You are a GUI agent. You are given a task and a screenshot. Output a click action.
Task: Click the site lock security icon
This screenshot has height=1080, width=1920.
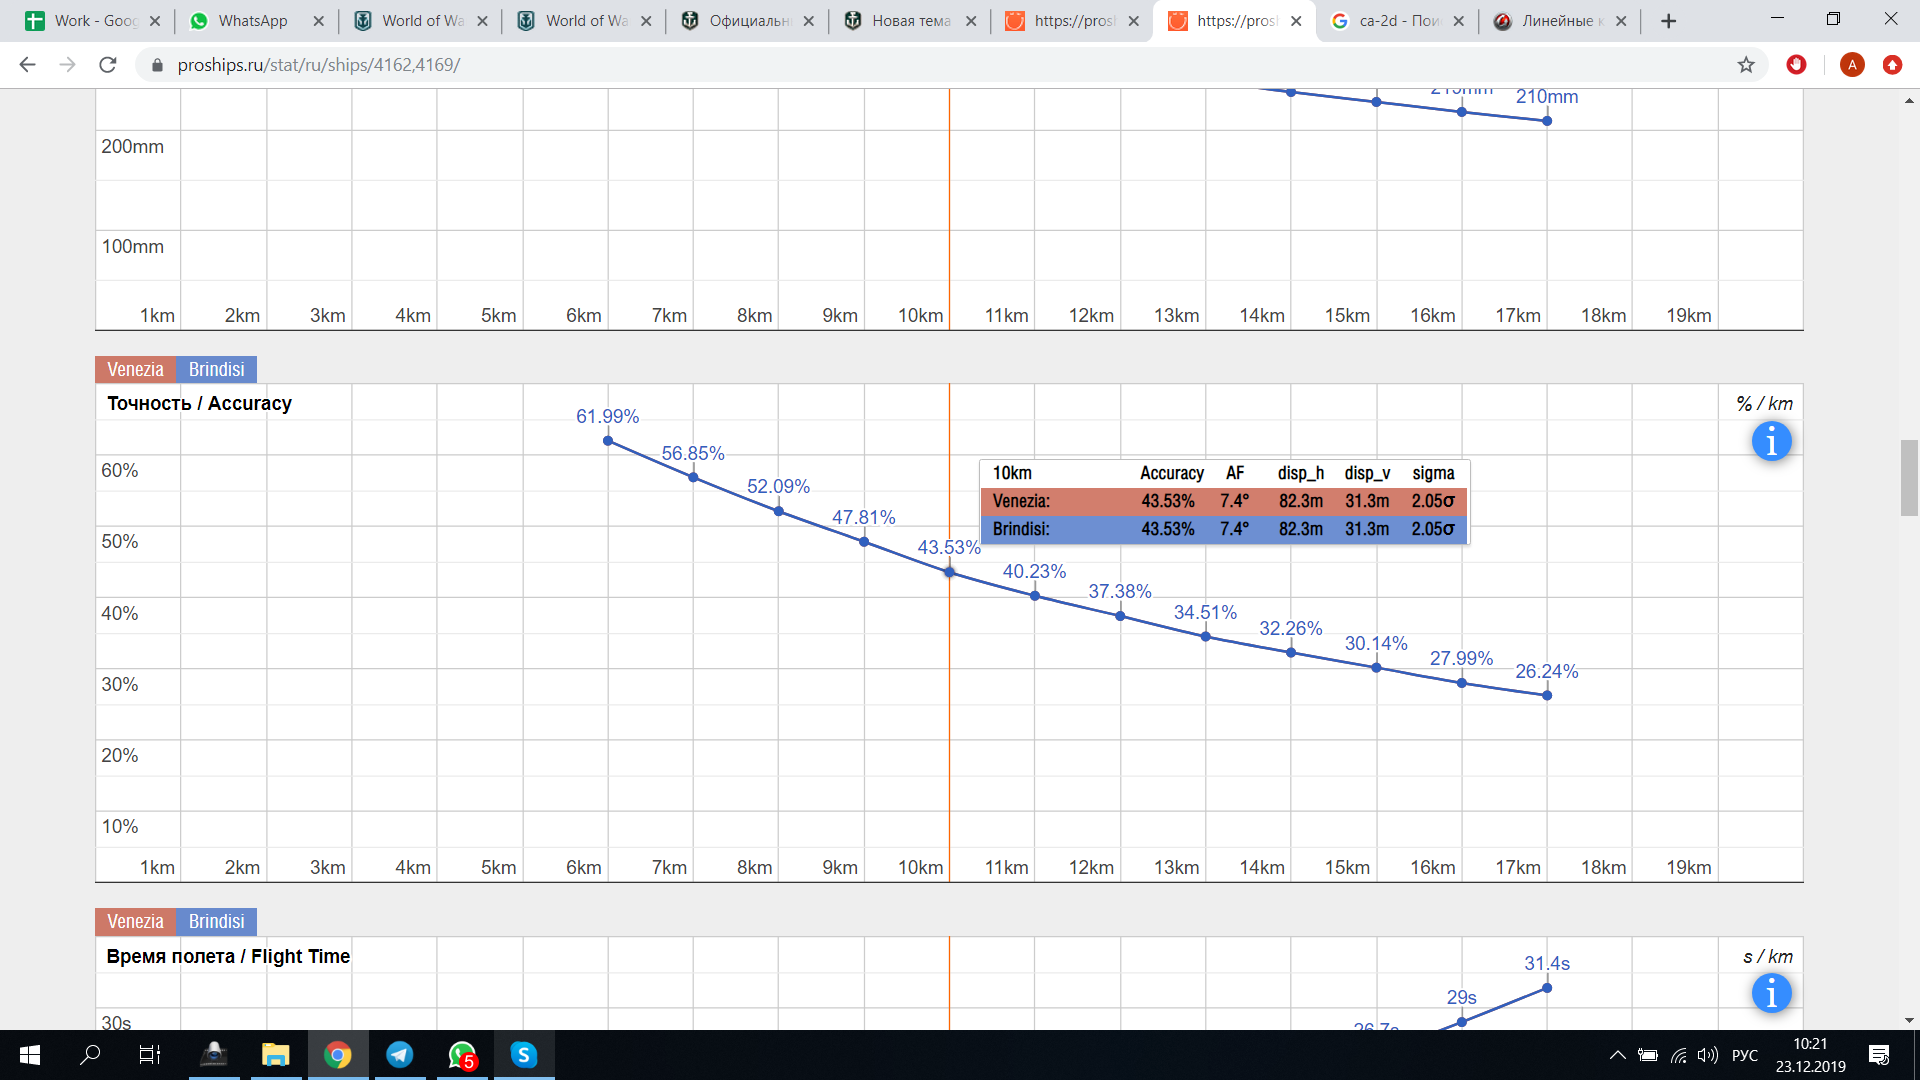click(157, 65)
